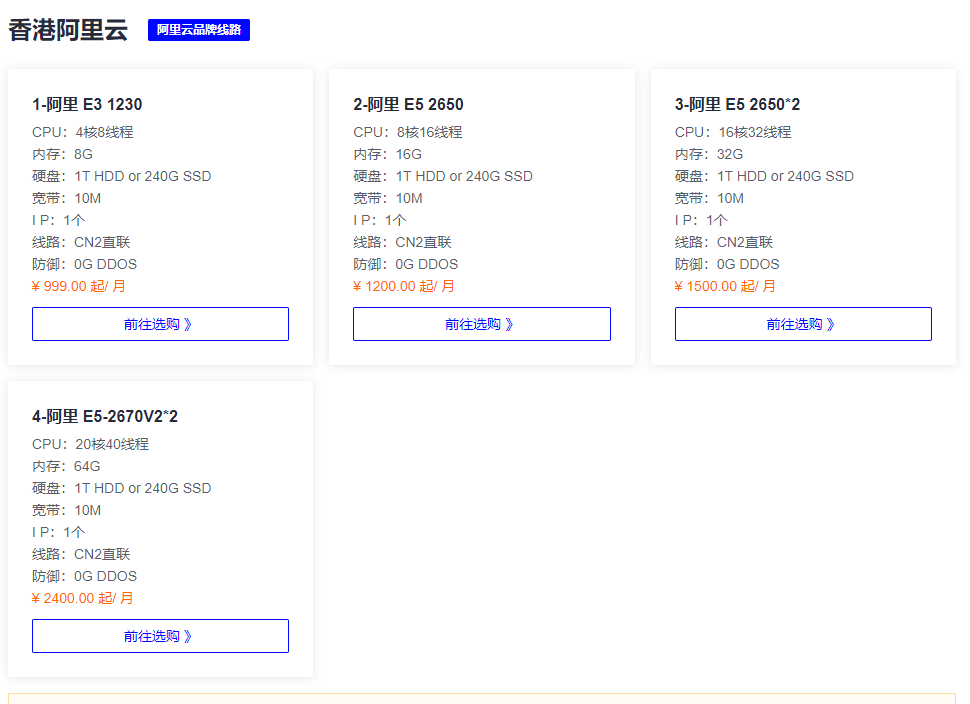970x704 pixels.
Task: Click 前往选购 under 4-阿里 E5-2670V2*2
Action: click(x=160, y=636)
